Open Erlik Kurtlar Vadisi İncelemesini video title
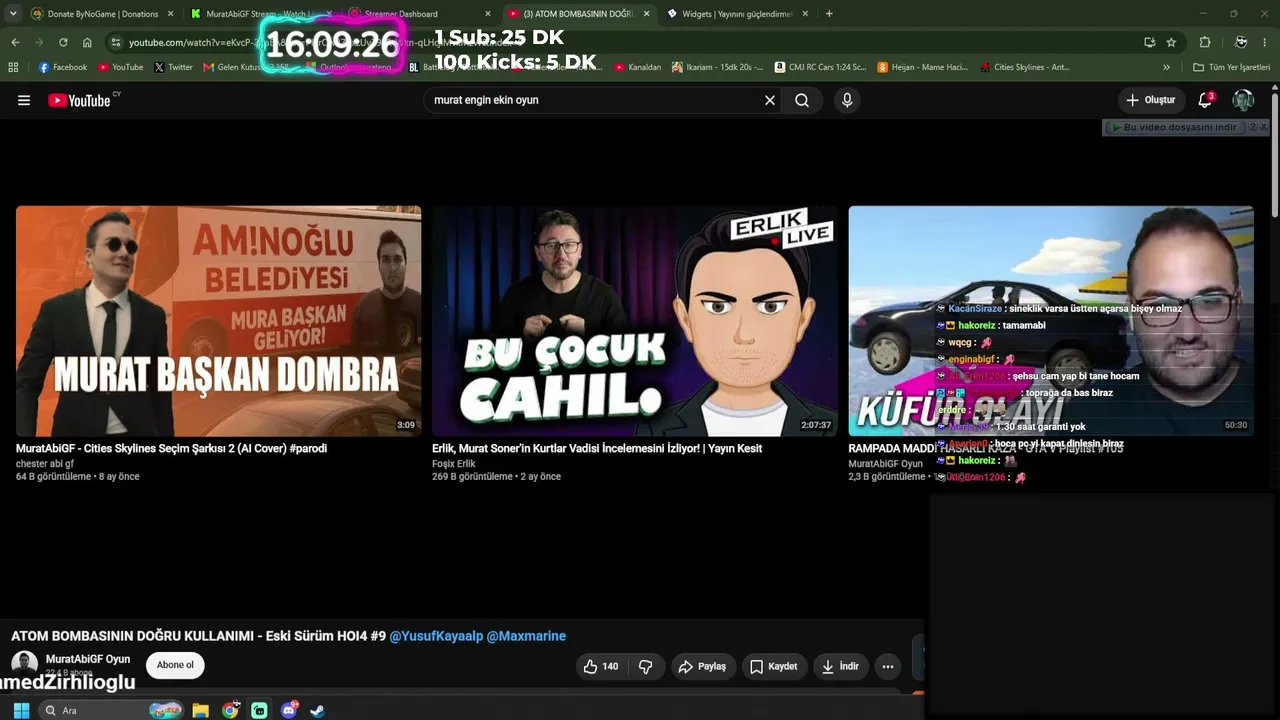 pyautogui.click(x=597, y=449)
